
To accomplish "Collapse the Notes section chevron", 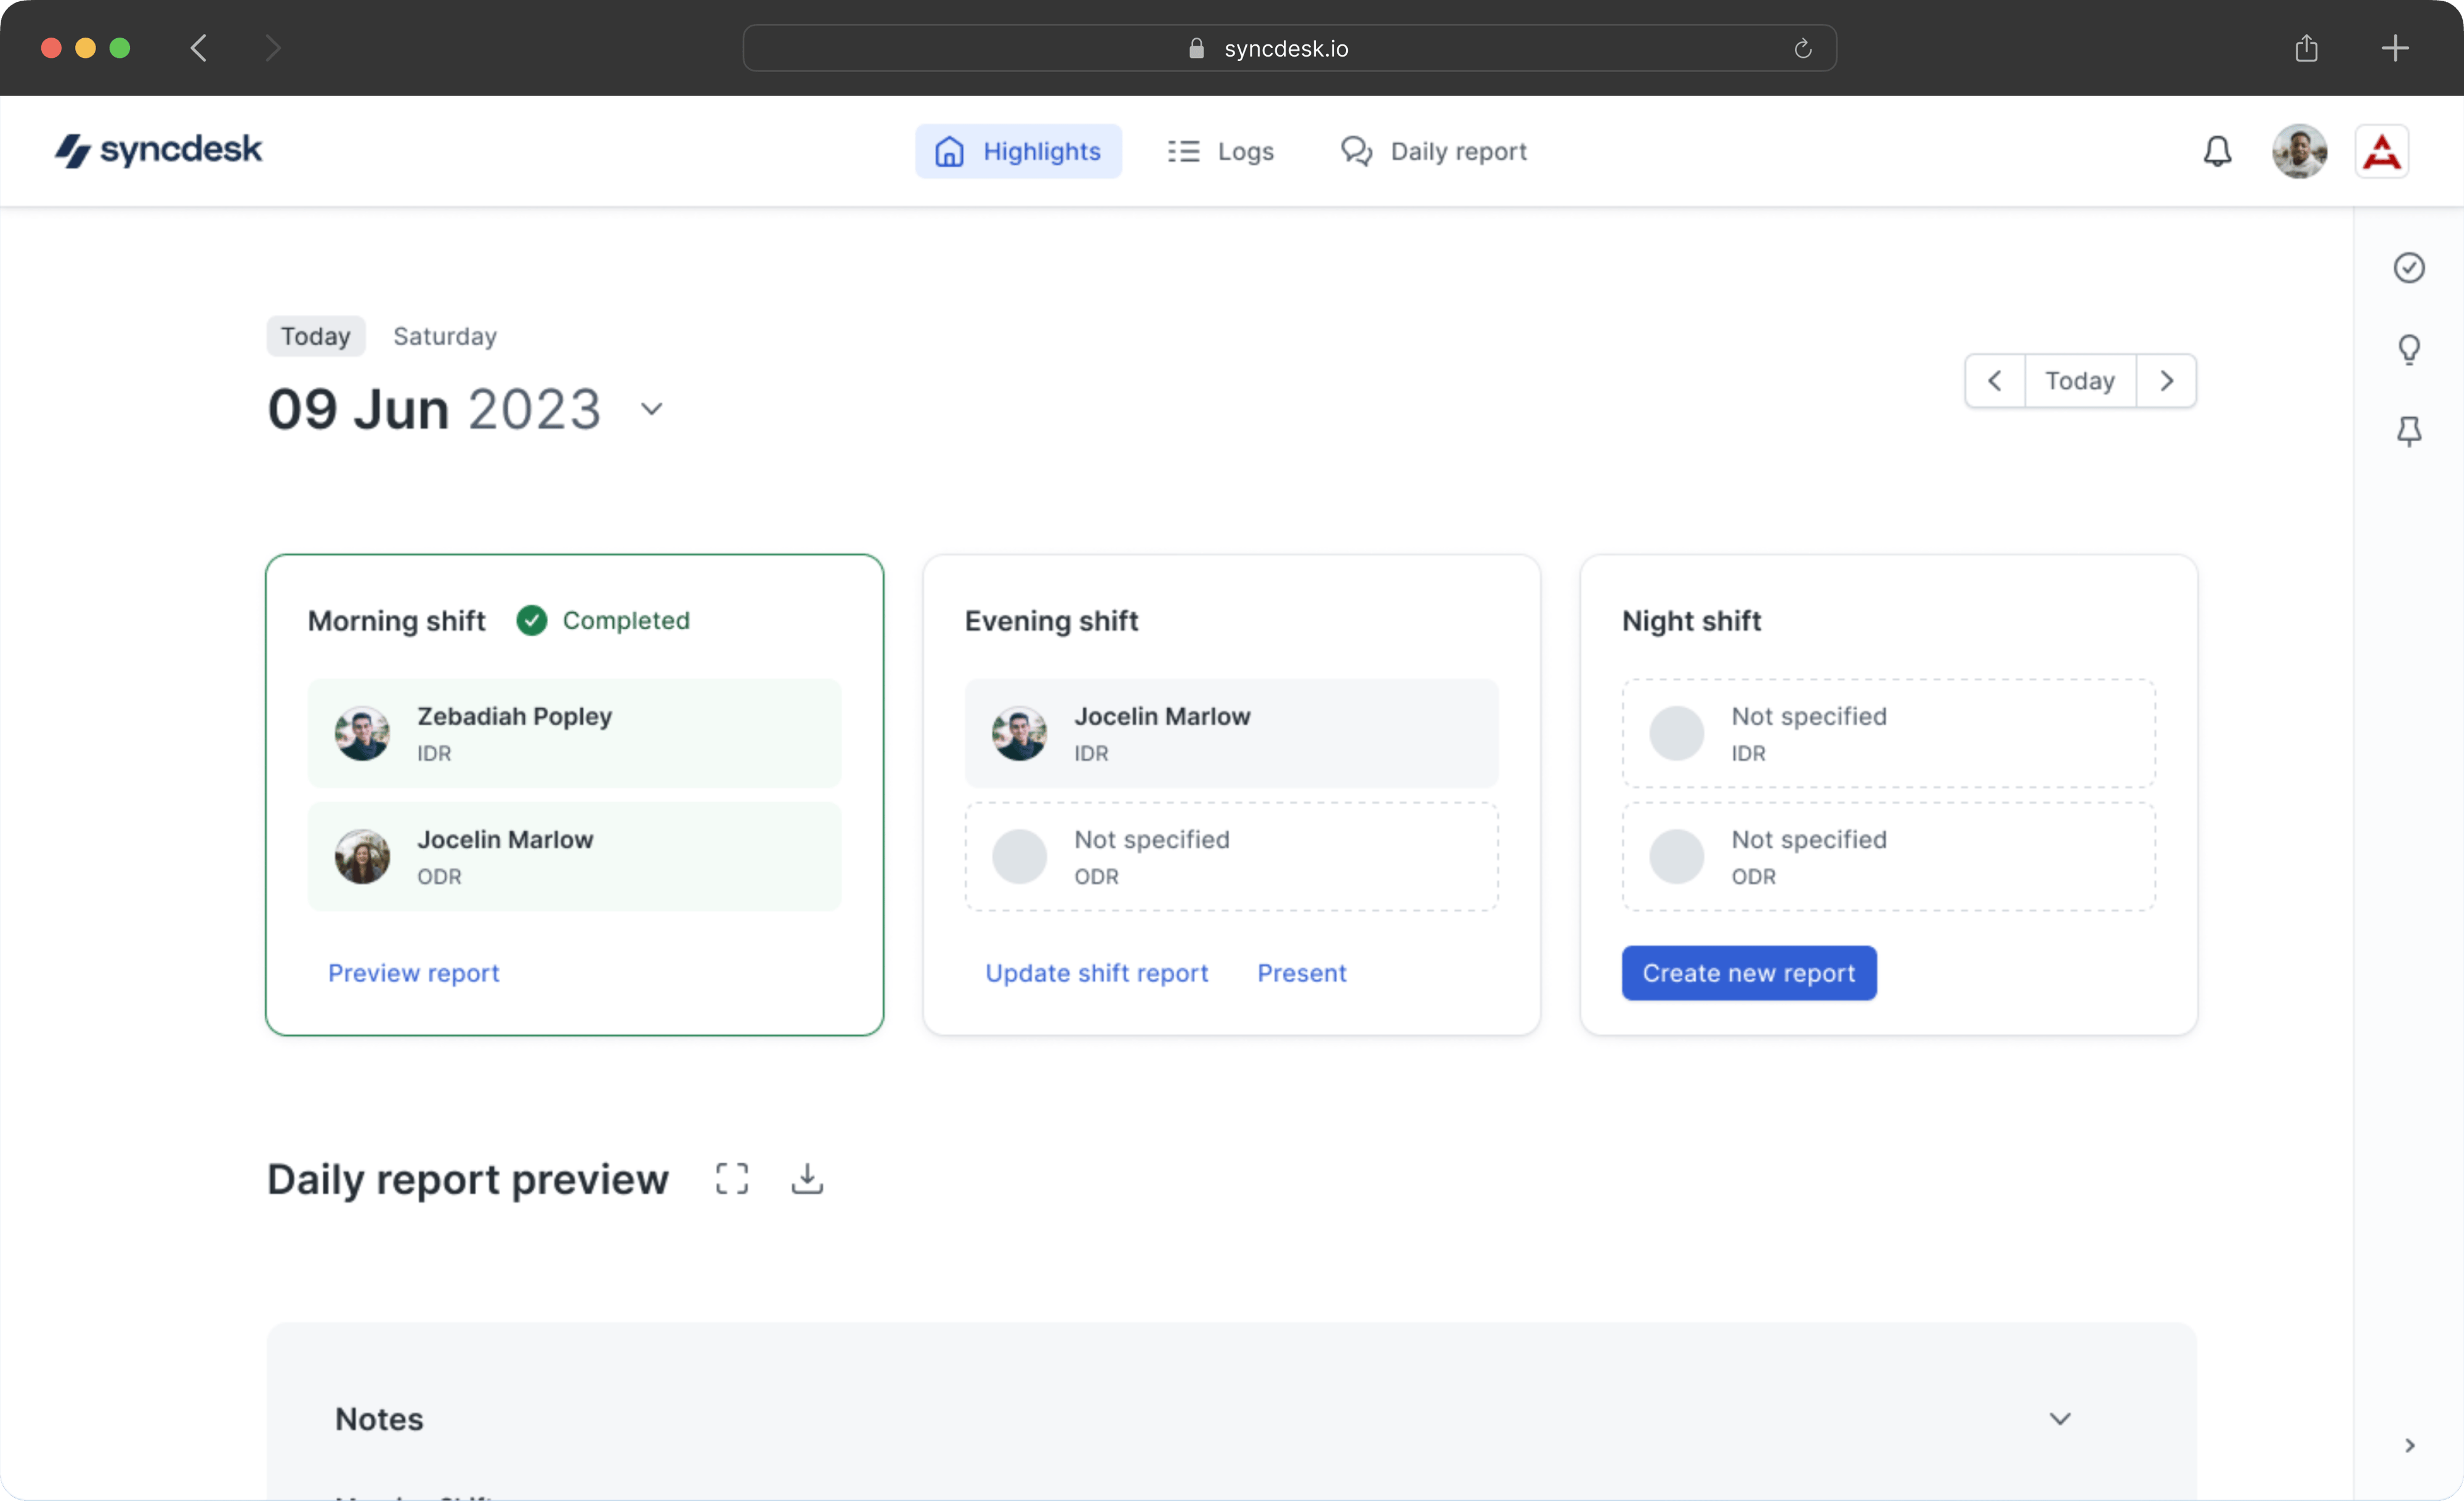I will click(2059, 1418).
